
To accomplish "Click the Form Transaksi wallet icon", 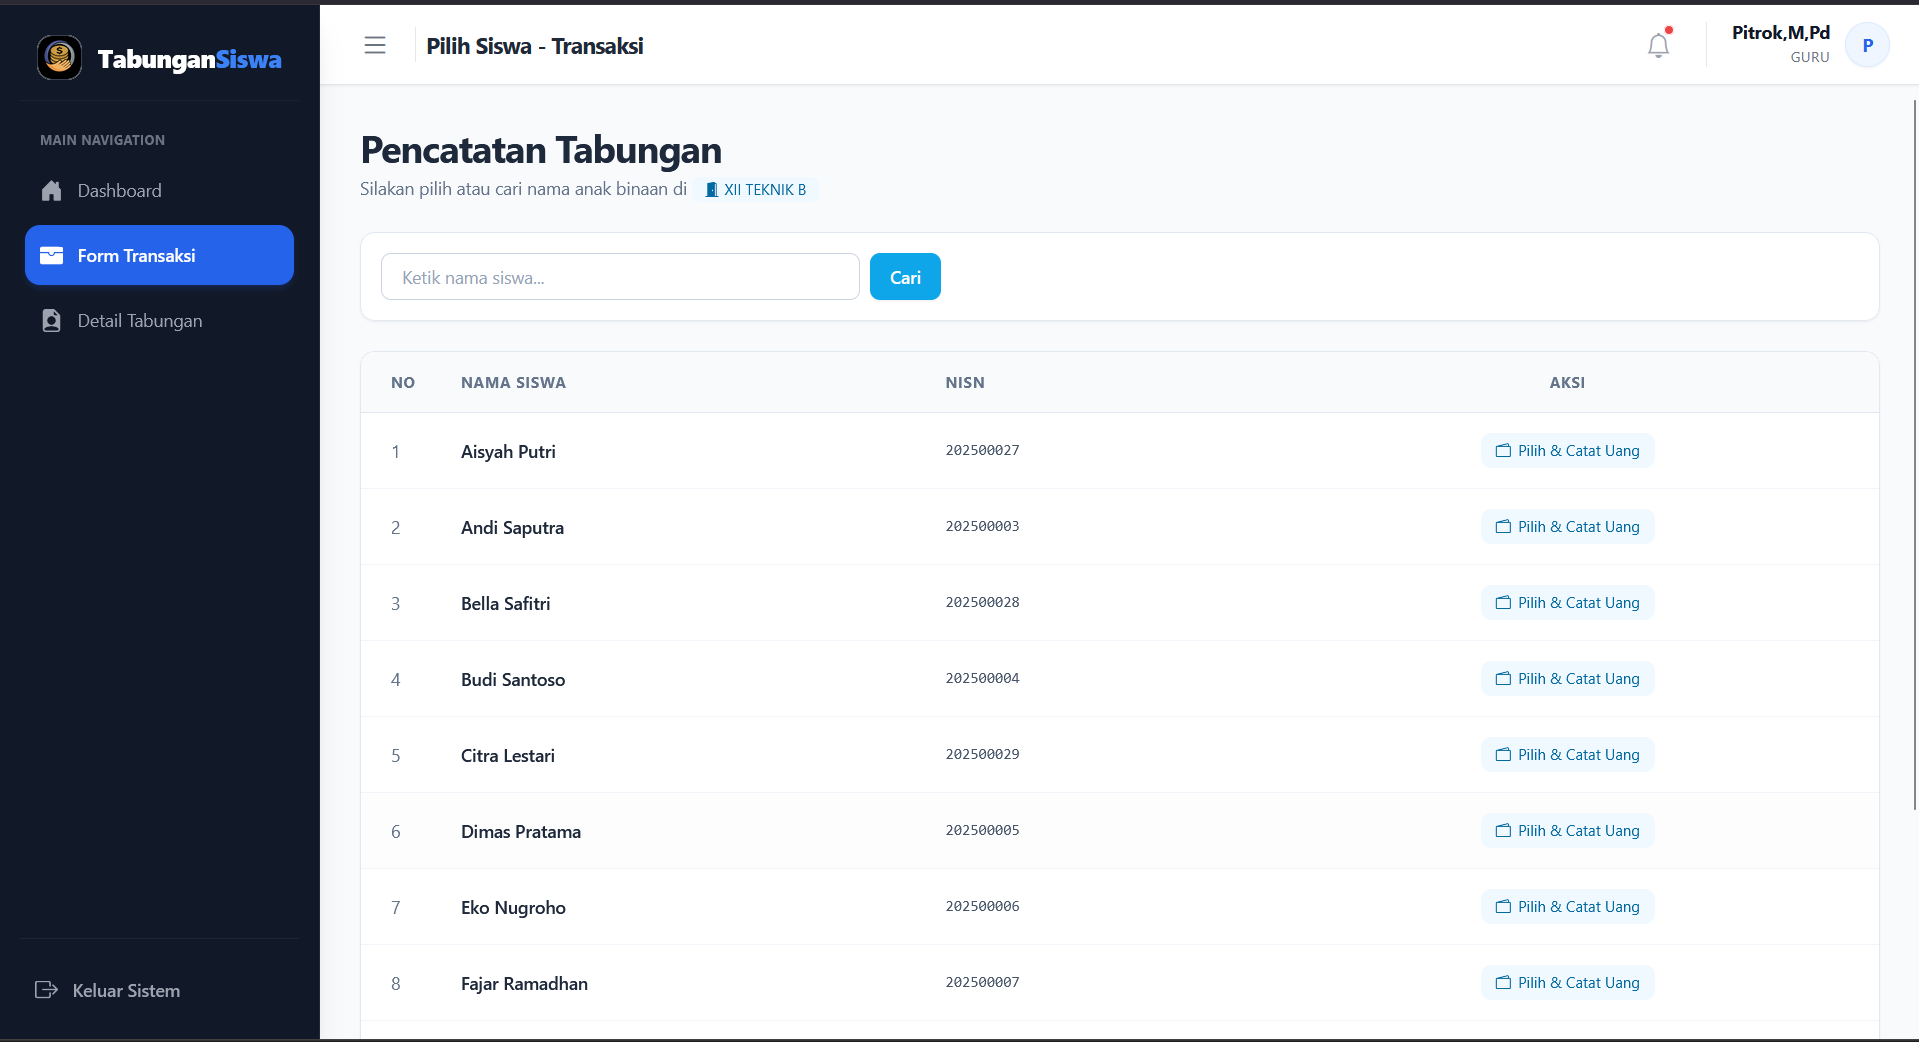I will coord(52,256).
